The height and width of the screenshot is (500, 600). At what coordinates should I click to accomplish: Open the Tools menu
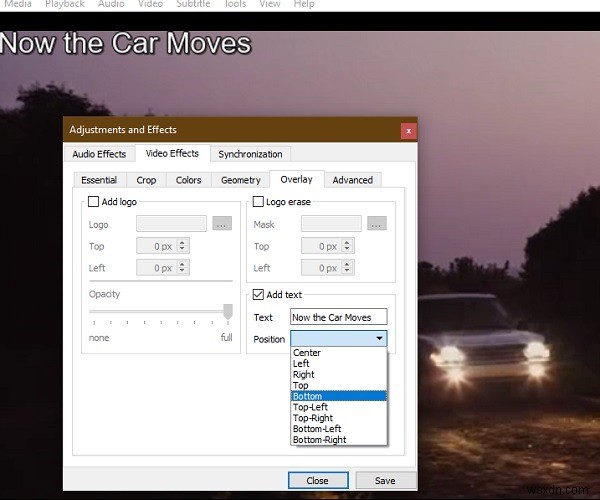coord(235,4)
